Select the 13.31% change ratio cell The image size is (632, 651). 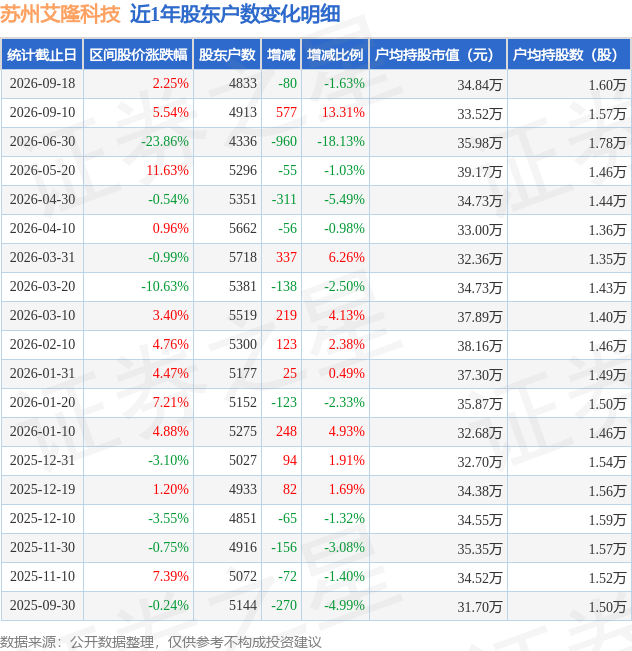tap(343, 113)
